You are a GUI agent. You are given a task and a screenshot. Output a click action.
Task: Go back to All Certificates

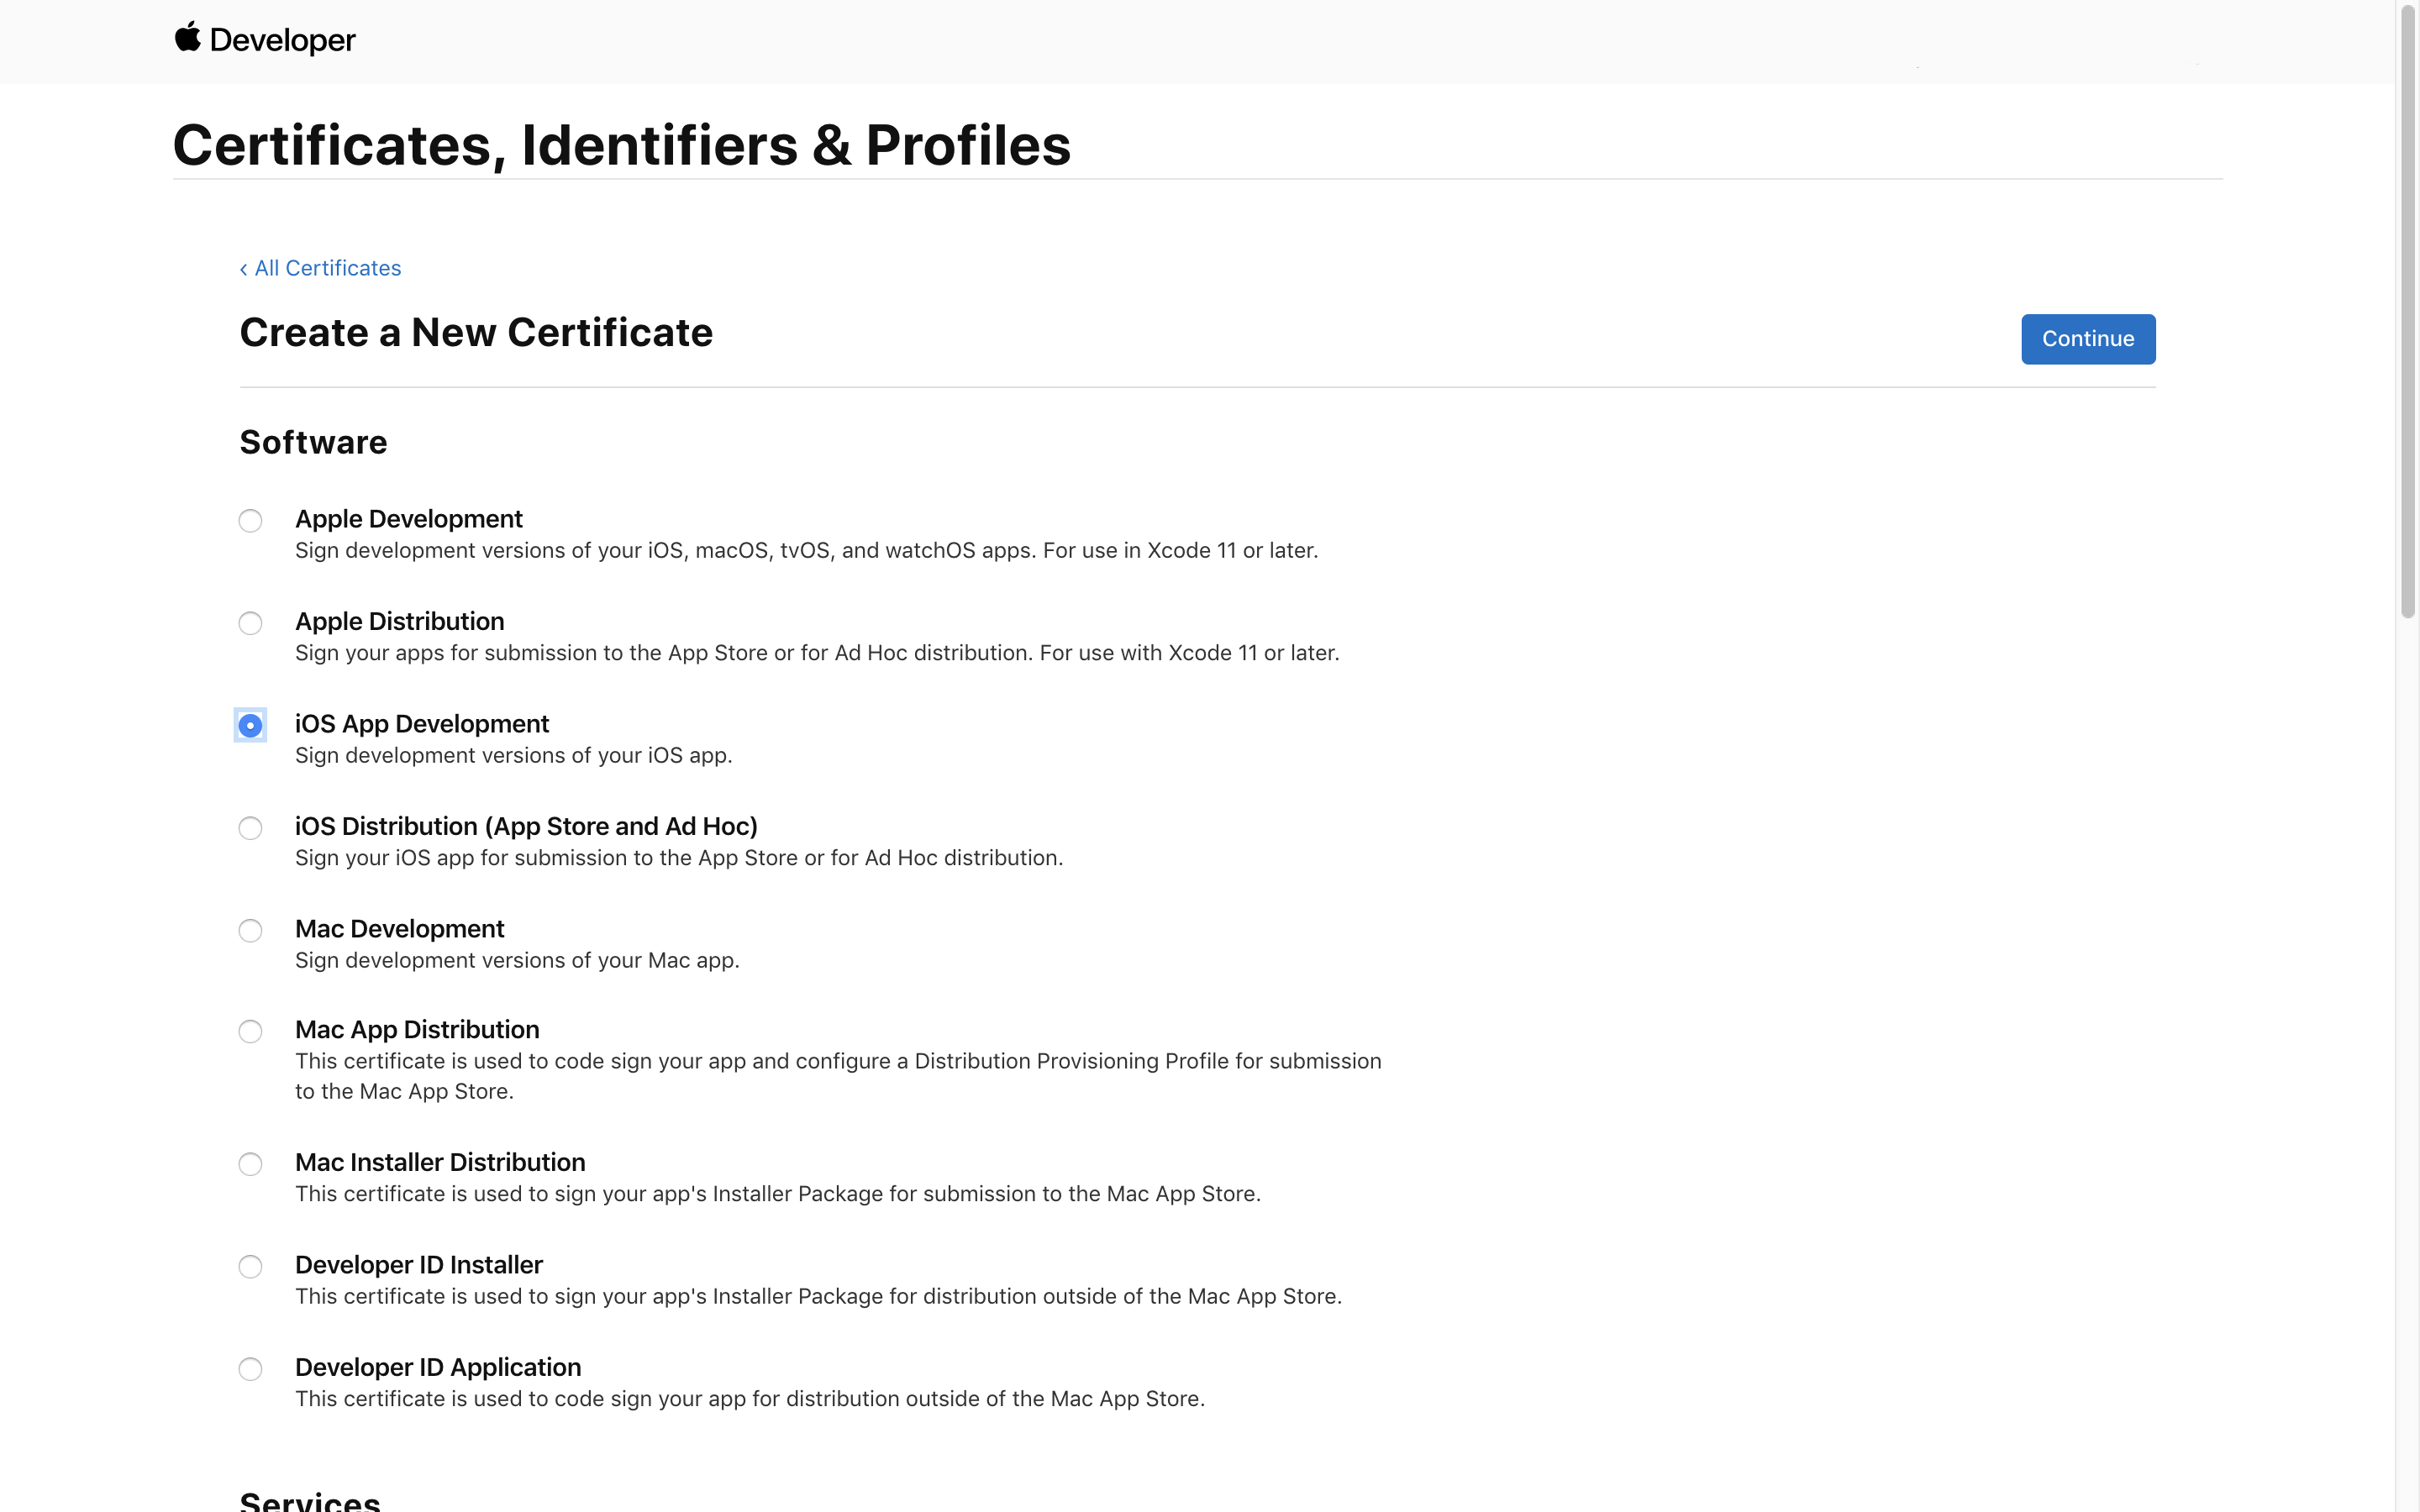coord(320,268)
